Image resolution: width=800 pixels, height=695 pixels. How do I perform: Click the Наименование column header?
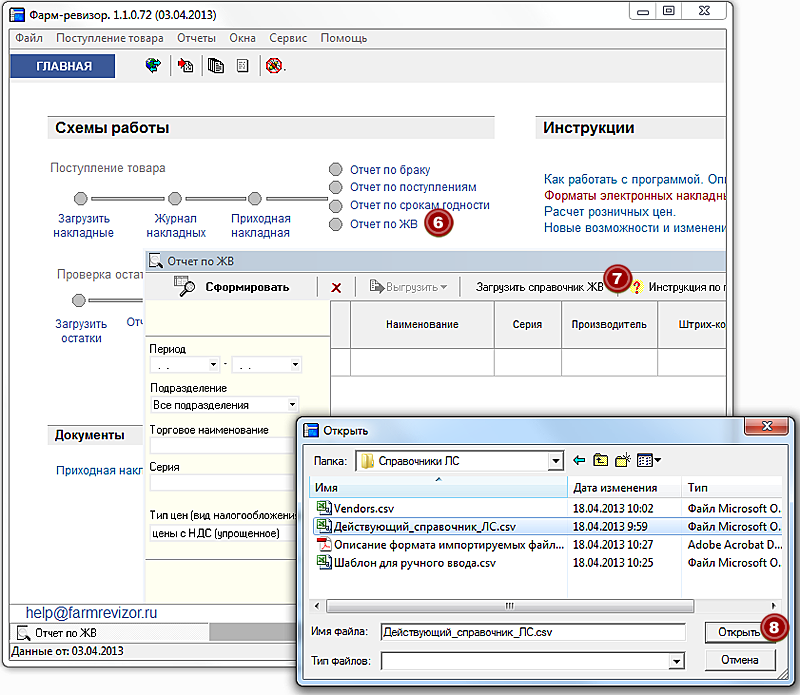pyautogui.click(x=422, y=325)
